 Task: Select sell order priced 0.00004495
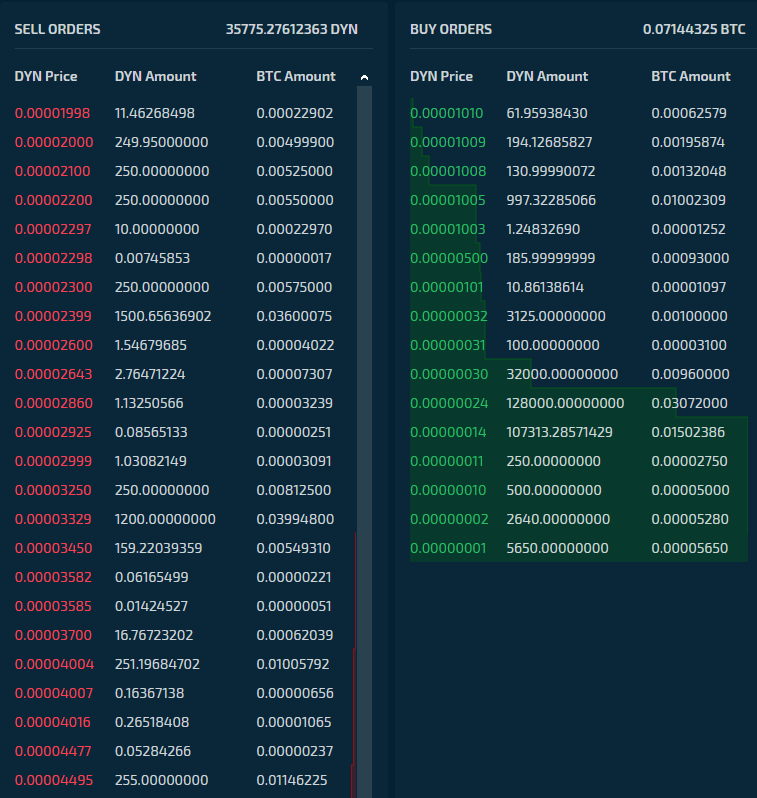click(x=185, y=780)
